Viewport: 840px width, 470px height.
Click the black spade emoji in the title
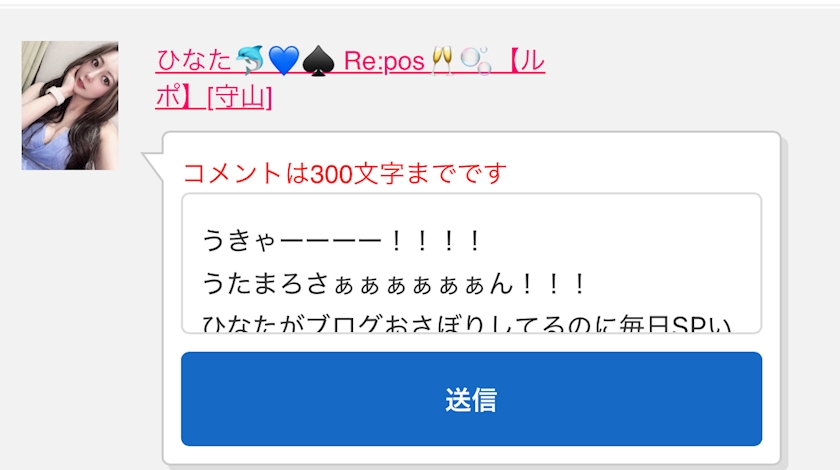[318, 61]
